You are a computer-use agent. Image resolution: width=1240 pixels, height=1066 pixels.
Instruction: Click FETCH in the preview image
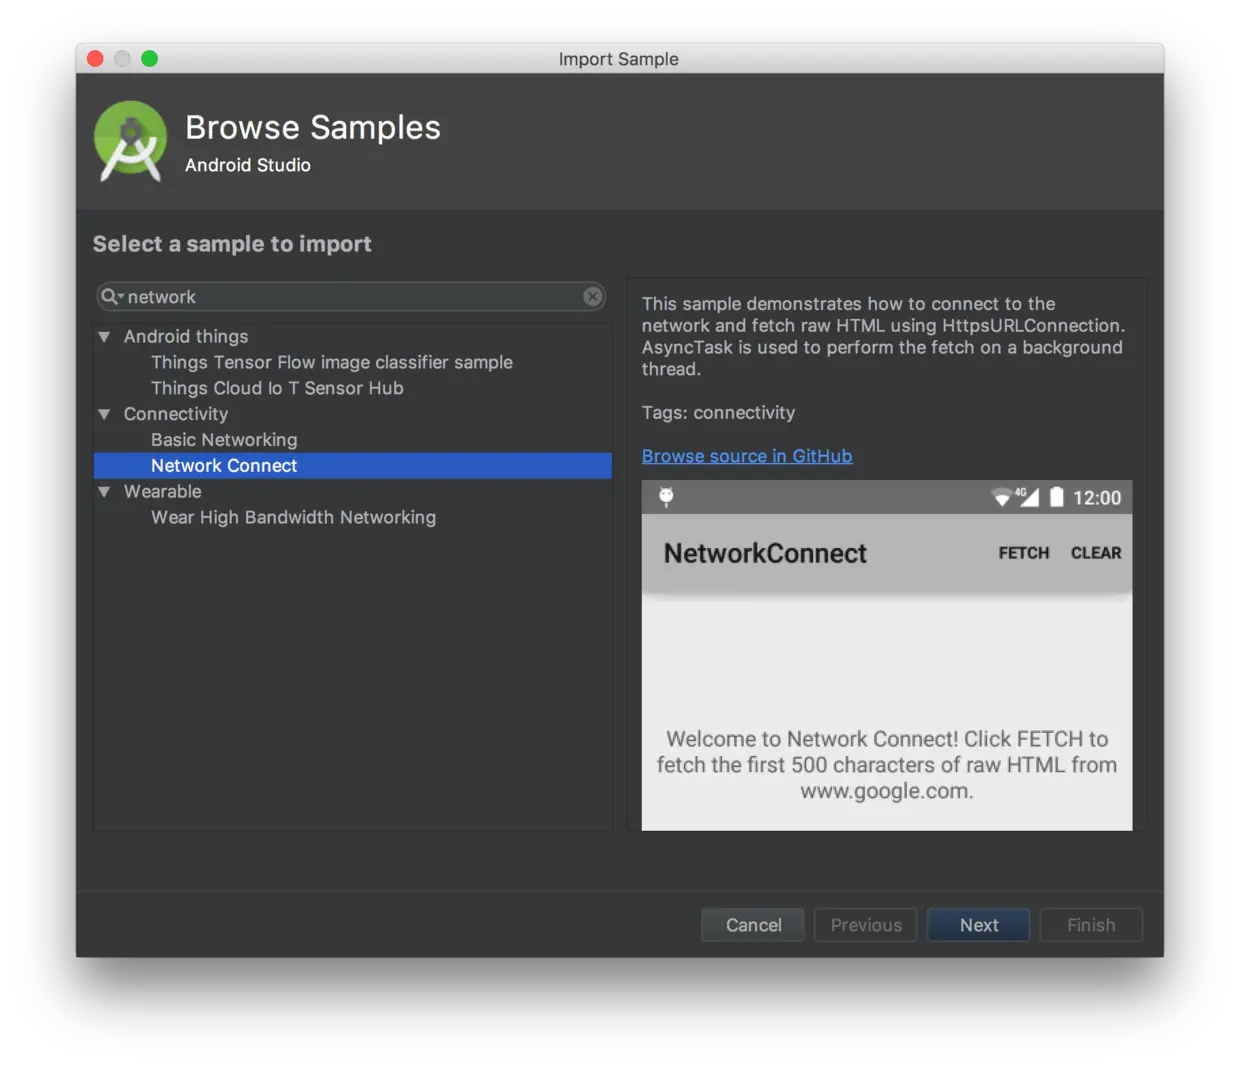1024,553
